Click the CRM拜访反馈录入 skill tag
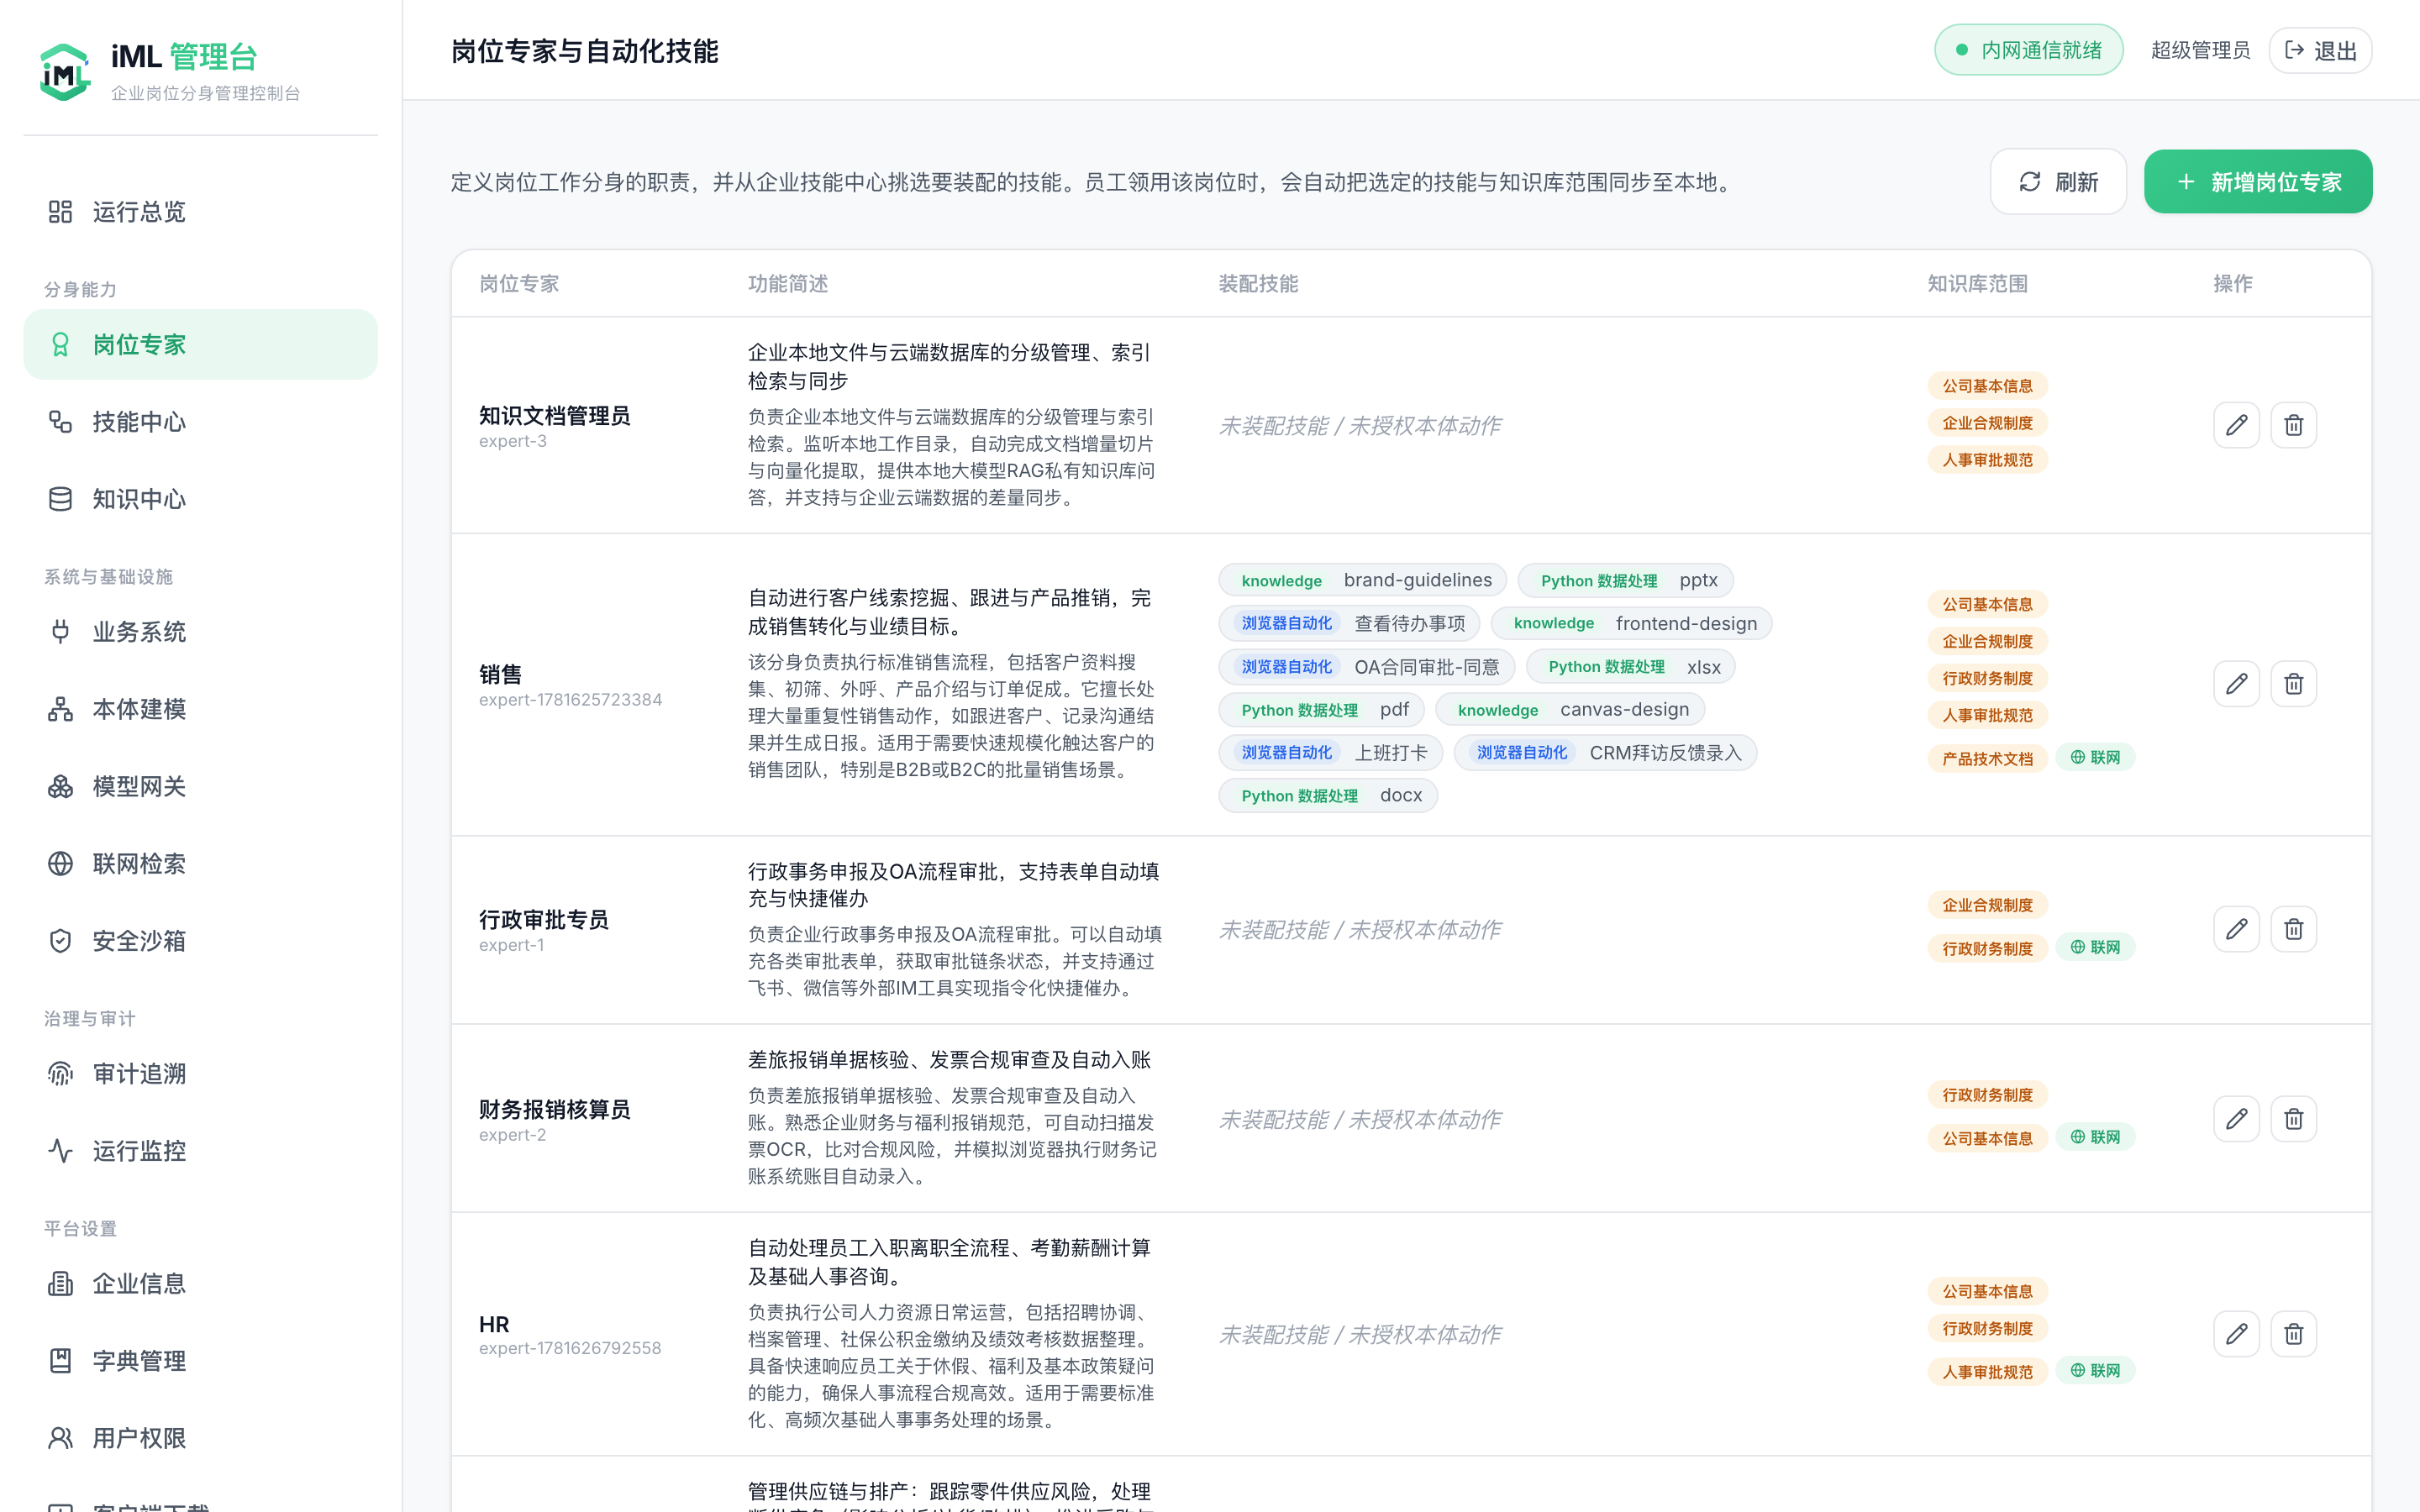This screenshot has height=1512, width=2420. coord(1605,753)
